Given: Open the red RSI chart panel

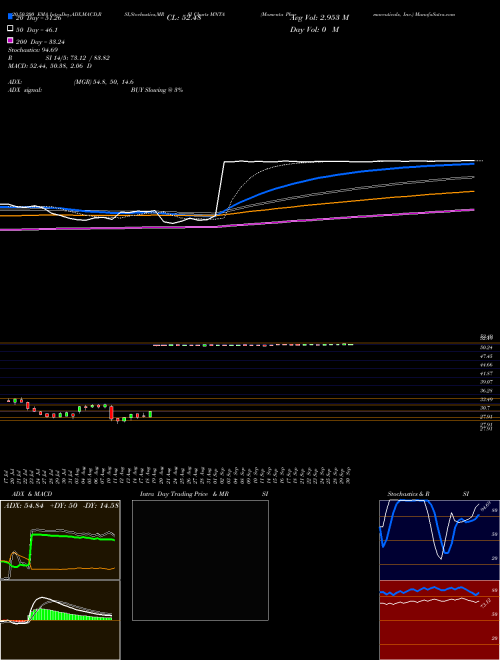Looking at the screenshot, I should tap(439, 620).
